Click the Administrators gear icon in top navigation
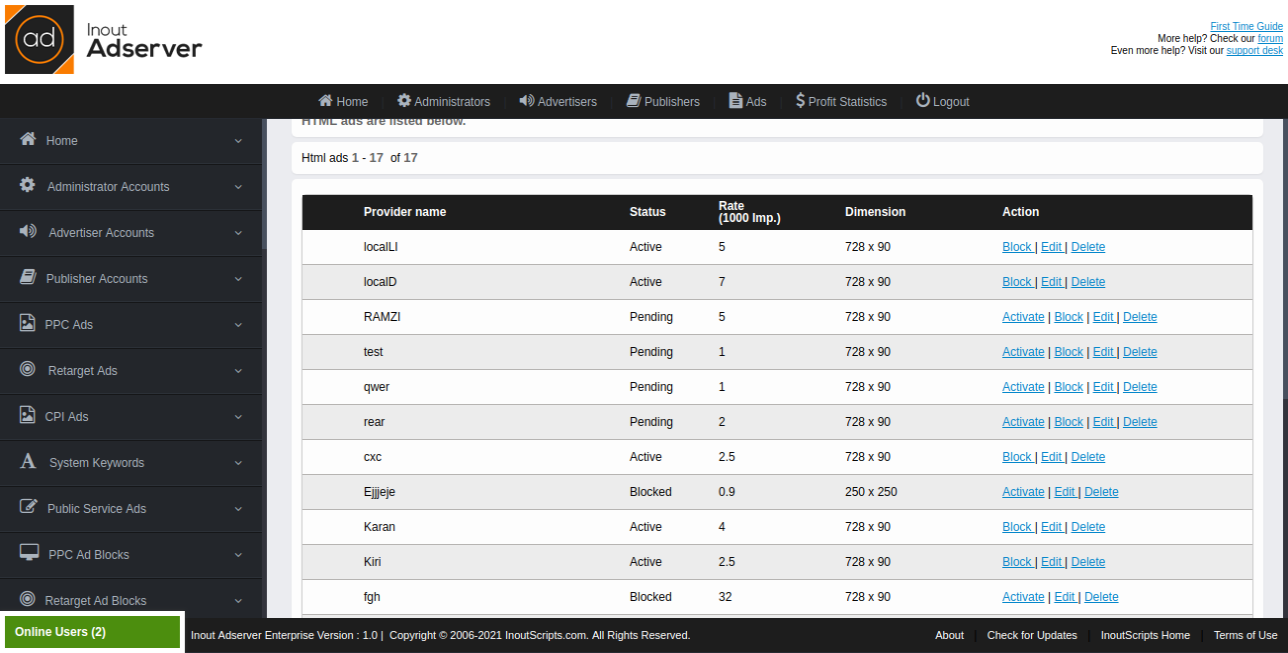The width and height of the screenshot is (1288, 653). pos(404,100)
